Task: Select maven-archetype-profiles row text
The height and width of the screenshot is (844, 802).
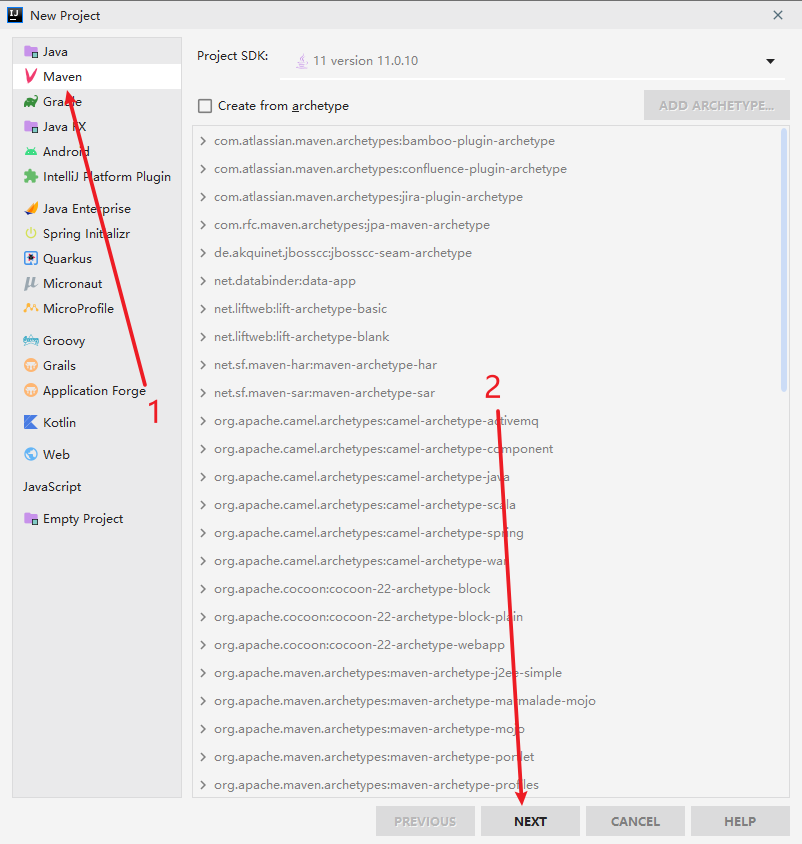Action: coord(376,785)
